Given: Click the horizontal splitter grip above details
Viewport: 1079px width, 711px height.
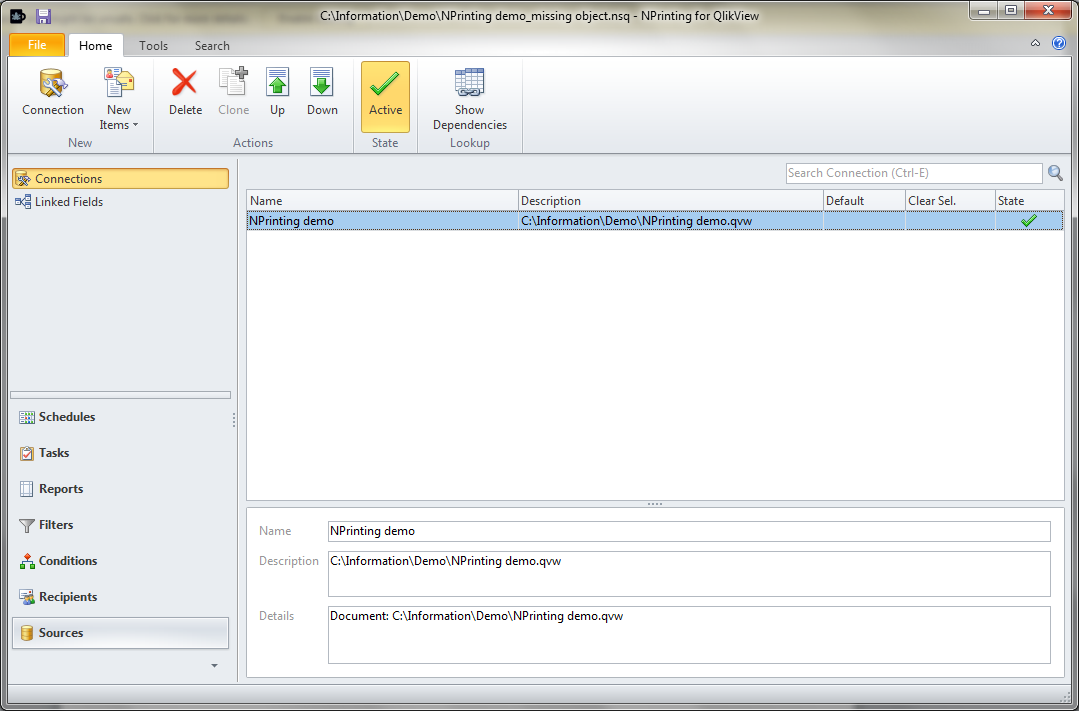Looking at the screenshot, I should (655, 505).
